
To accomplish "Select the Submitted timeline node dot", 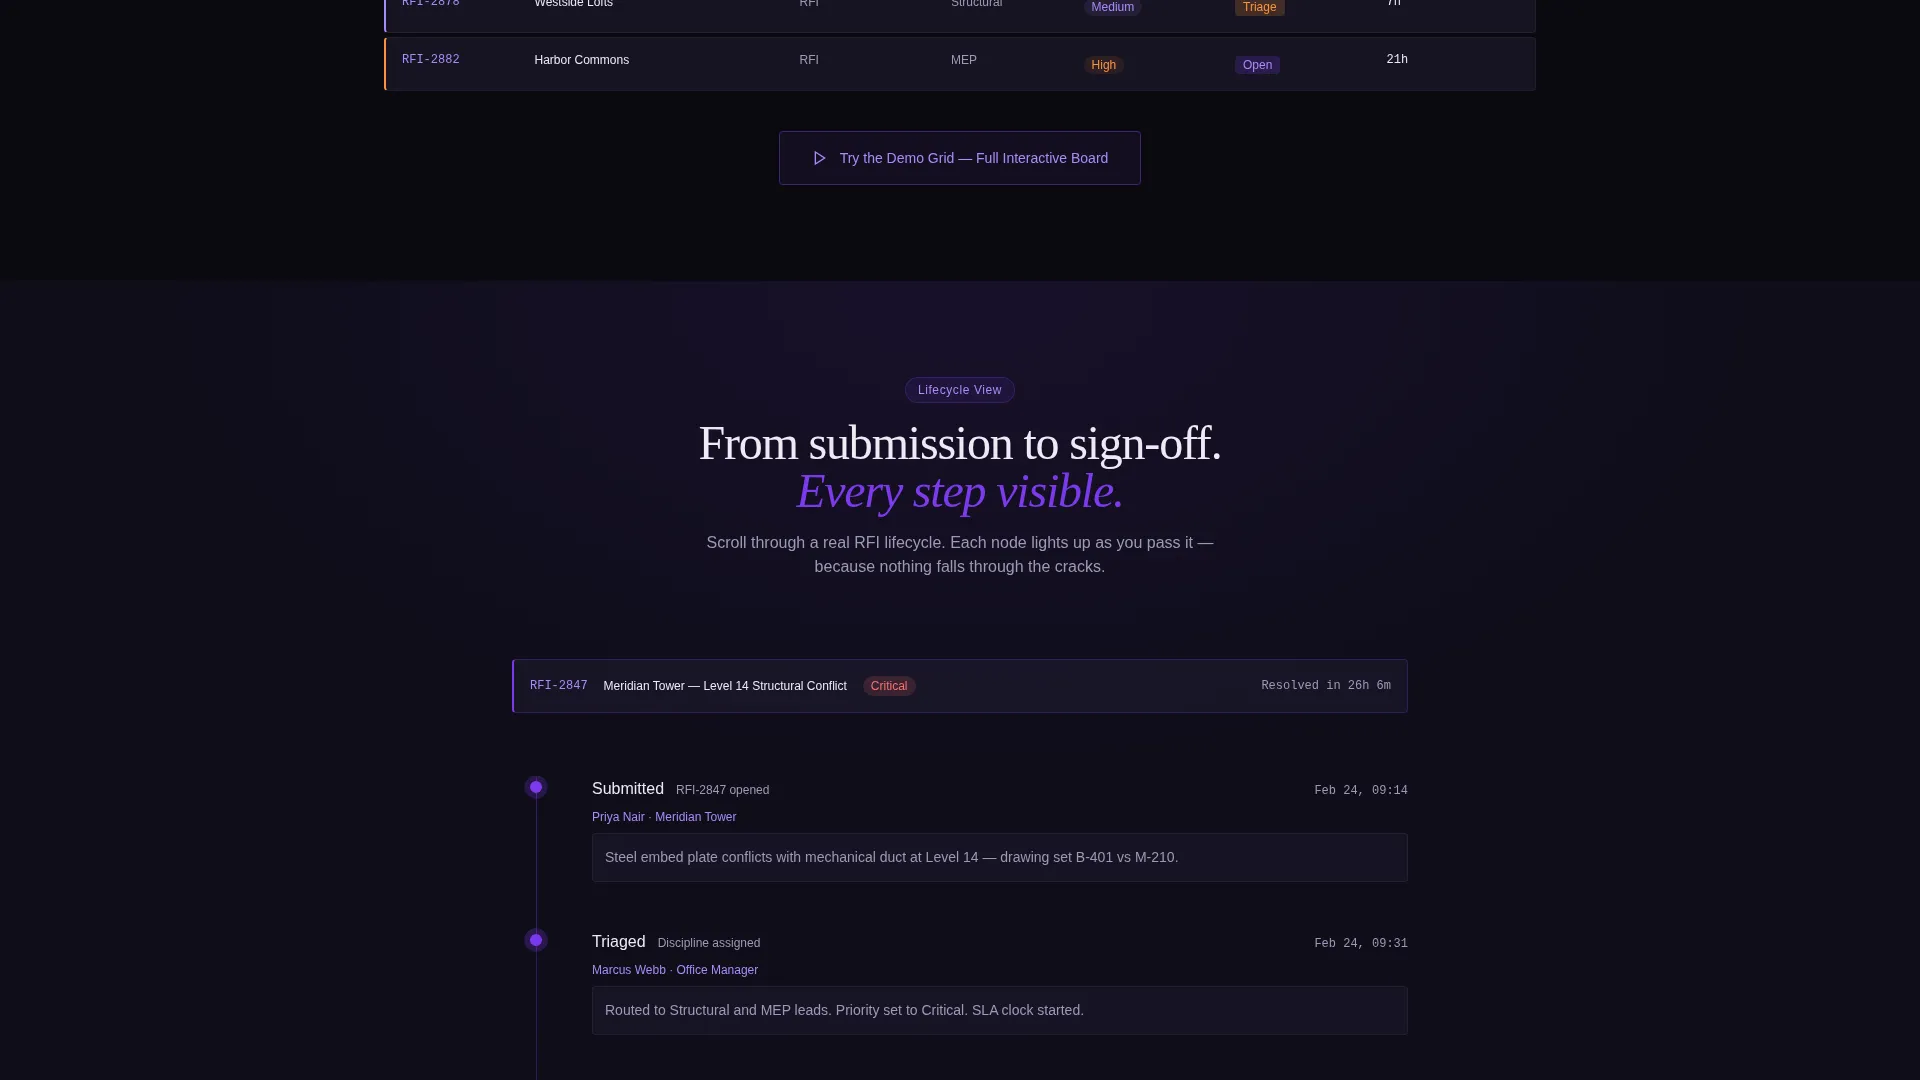I will [536, 788].
